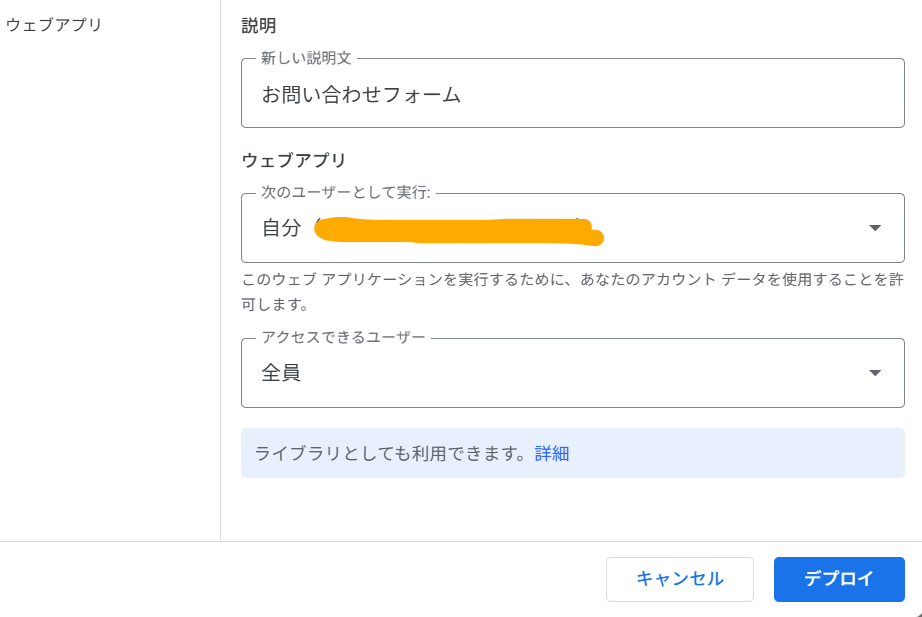Select the 全員 value in the access dropdown
922x617 pixels.
pos(282,373)
